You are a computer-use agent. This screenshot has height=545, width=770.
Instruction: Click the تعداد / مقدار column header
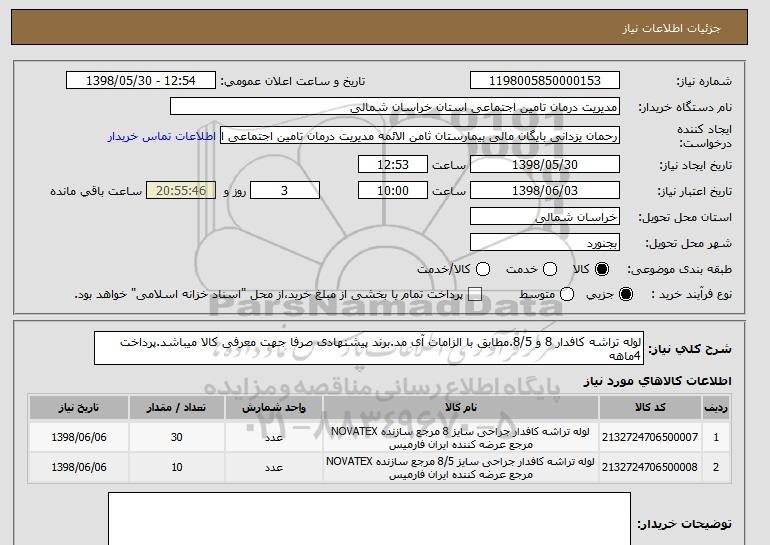click(x=177, y=408)
